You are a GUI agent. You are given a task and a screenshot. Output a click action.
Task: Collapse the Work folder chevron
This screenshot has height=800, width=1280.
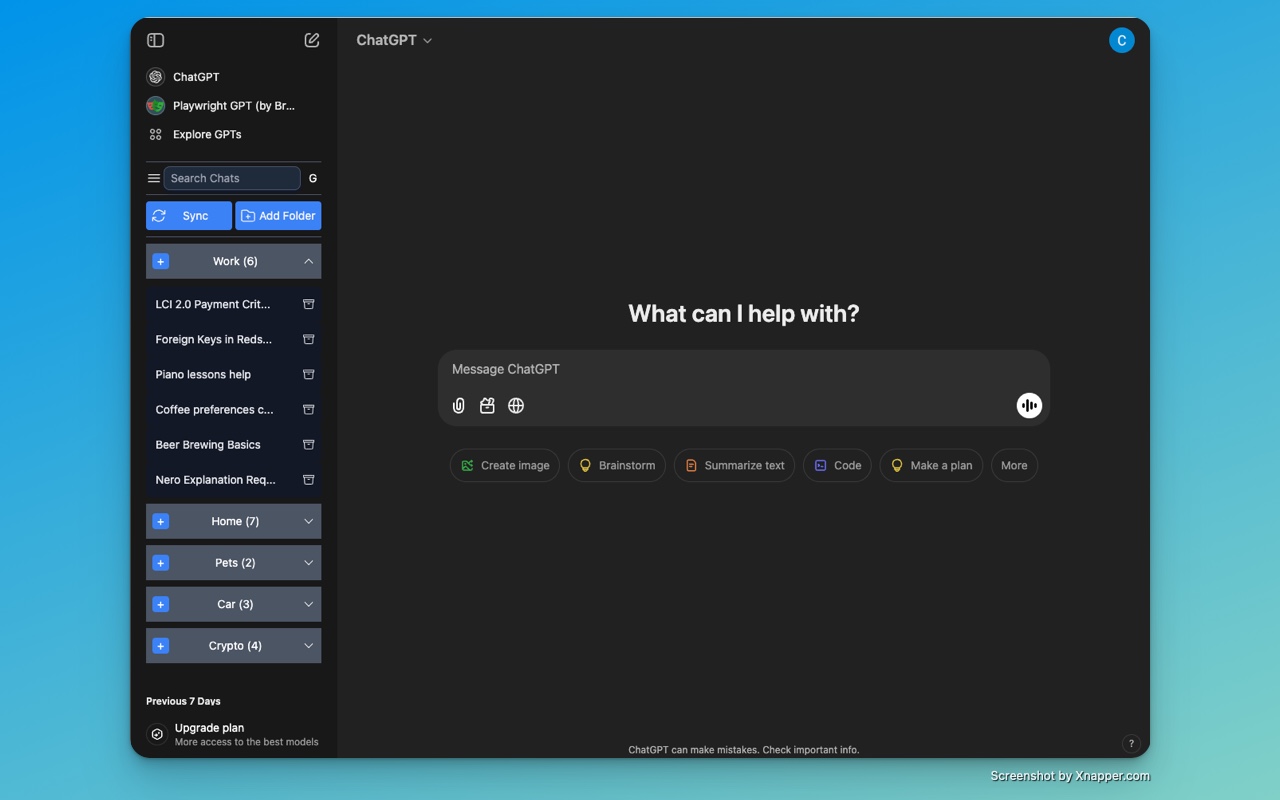point(309,261)
